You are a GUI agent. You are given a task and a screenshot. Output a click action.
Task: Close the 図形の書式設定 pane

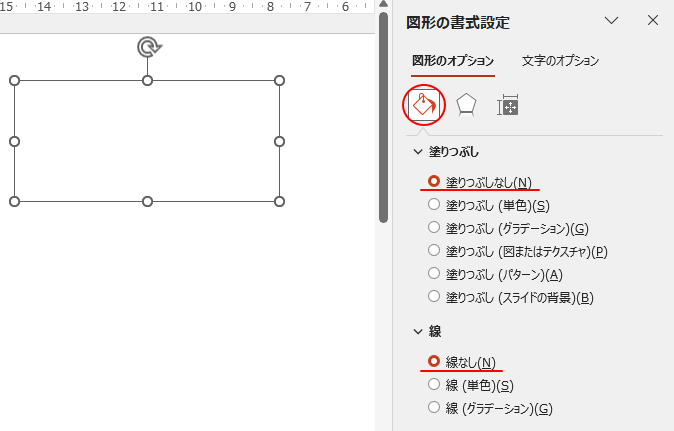653,20
